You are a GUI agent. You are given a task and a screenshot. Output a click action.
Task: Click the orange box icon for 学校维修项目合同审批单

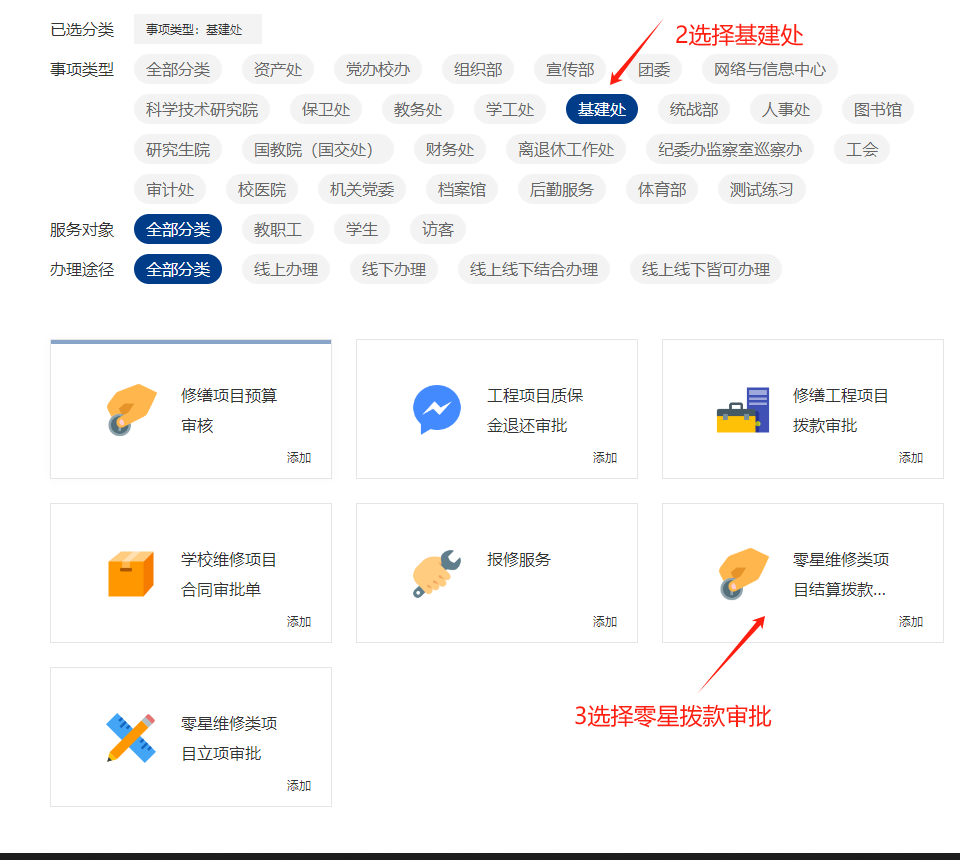pos(131,574)
